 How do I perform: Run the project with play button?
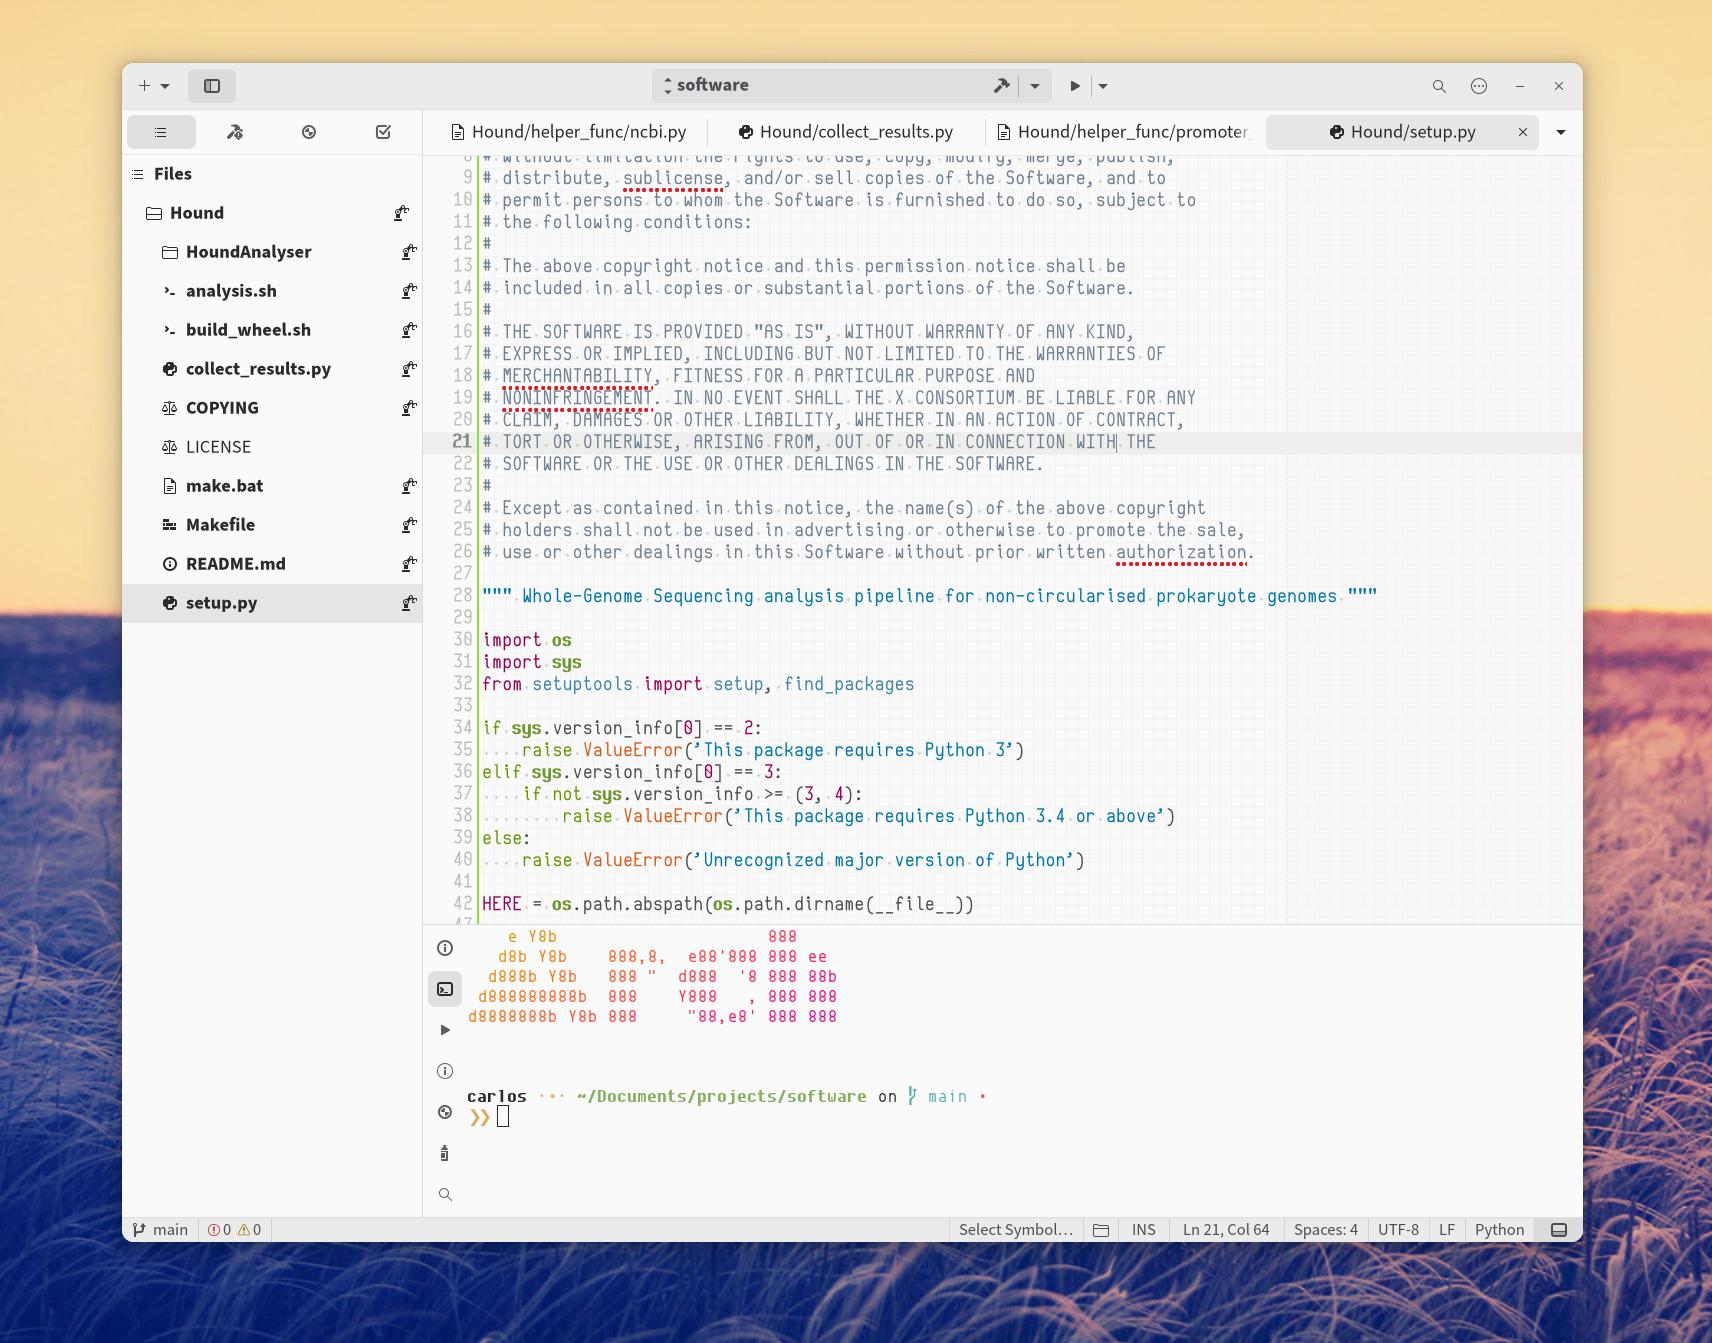[x=1074, y=86]
